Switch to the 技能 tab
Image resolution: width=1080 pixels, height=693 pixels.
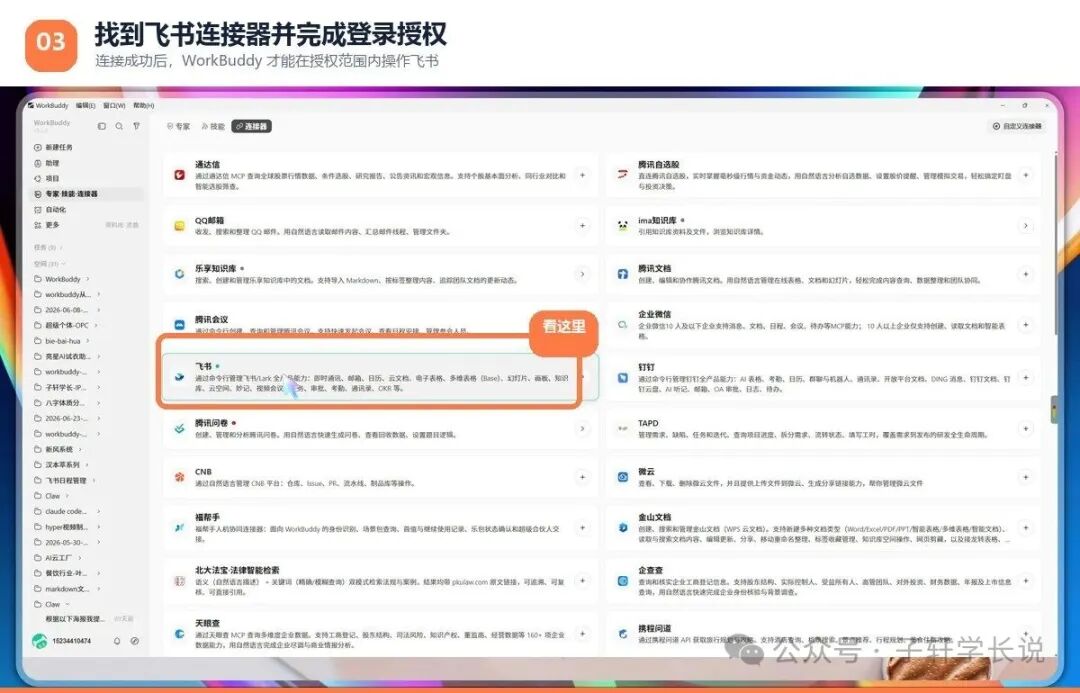coord(214,127)
